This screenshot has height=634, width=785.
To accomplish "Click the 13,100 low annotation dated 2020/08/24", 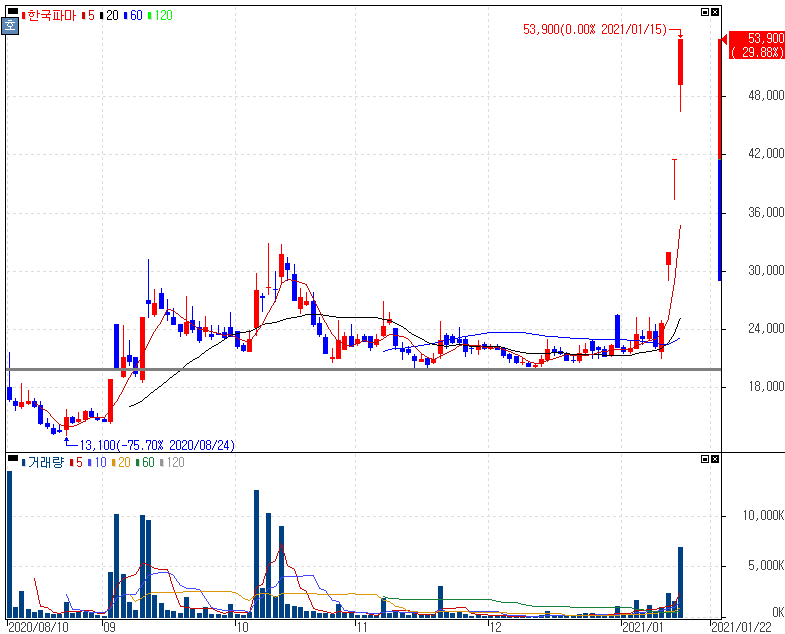I will (157, 445).
